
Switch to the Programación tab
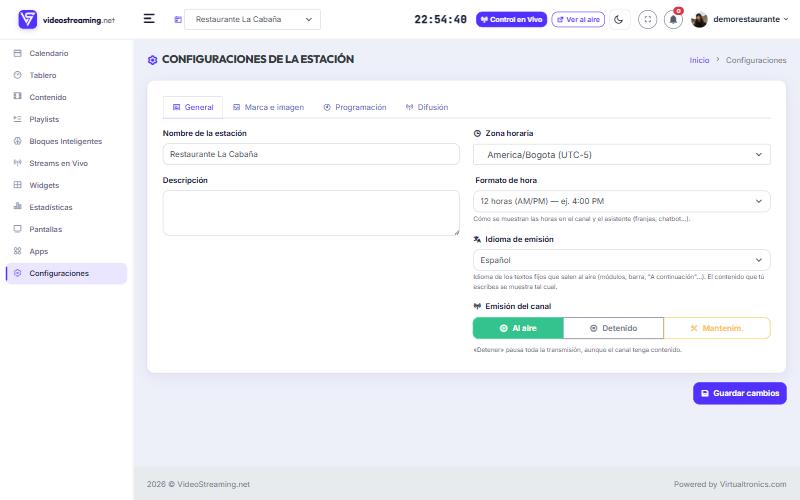(355, 107)
